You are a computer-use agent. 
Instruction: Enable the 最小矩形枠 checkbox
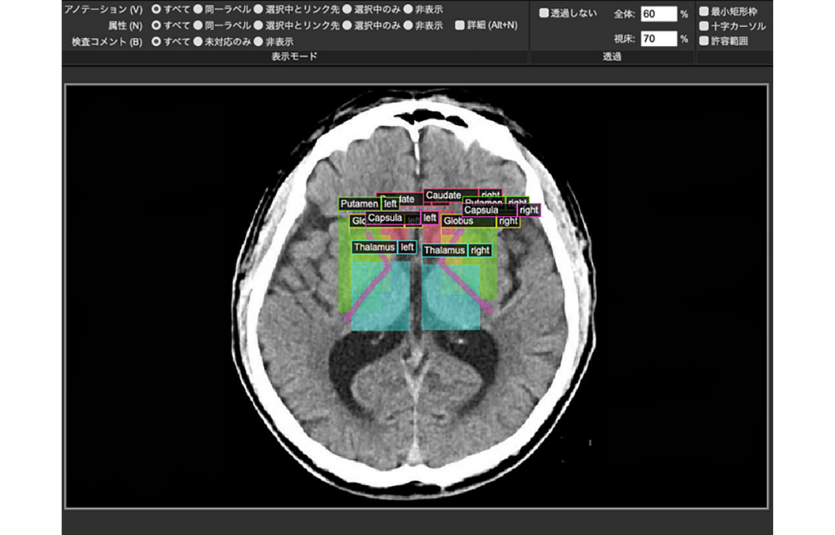point(704,10)
